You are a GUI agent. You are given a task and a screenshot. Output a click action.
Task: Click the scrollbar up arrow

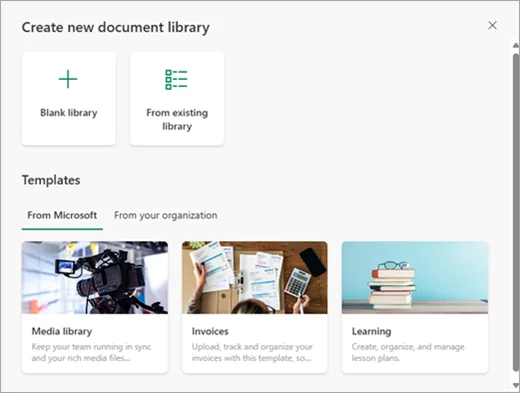(x=516, y=45)
